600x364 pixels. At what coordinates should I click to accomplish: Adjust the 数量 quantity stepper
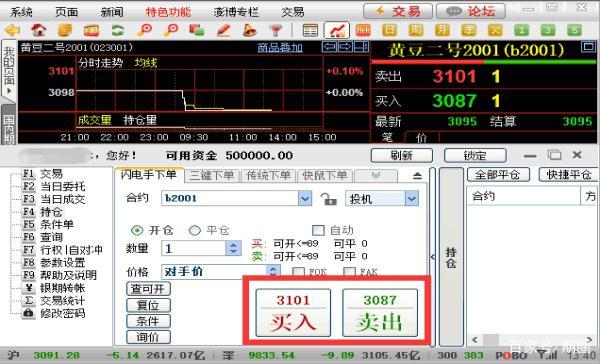(x=233, y=248)
